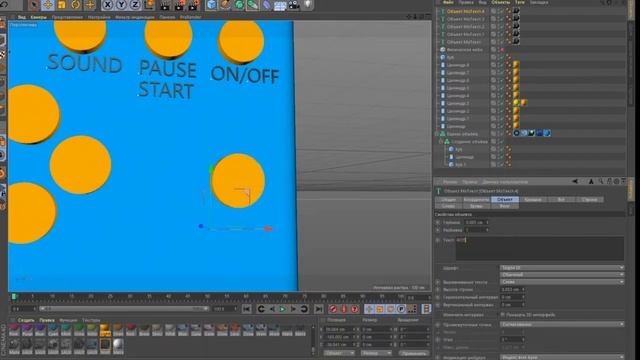This screenshot has width=640, height=360.
Task: Select the Физическое небо object
Action: [464, 50]
